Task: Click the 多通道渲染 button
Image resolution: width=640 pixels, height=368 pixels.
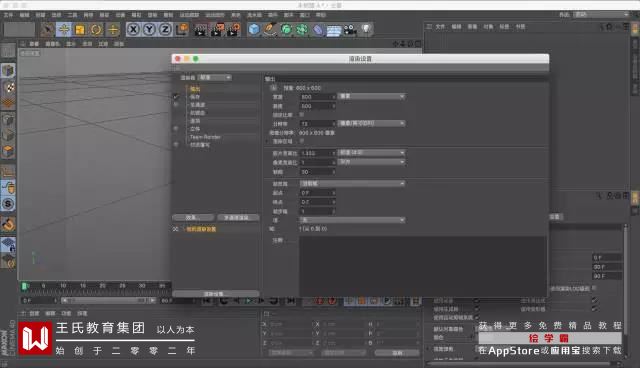Action: point(238,217)
